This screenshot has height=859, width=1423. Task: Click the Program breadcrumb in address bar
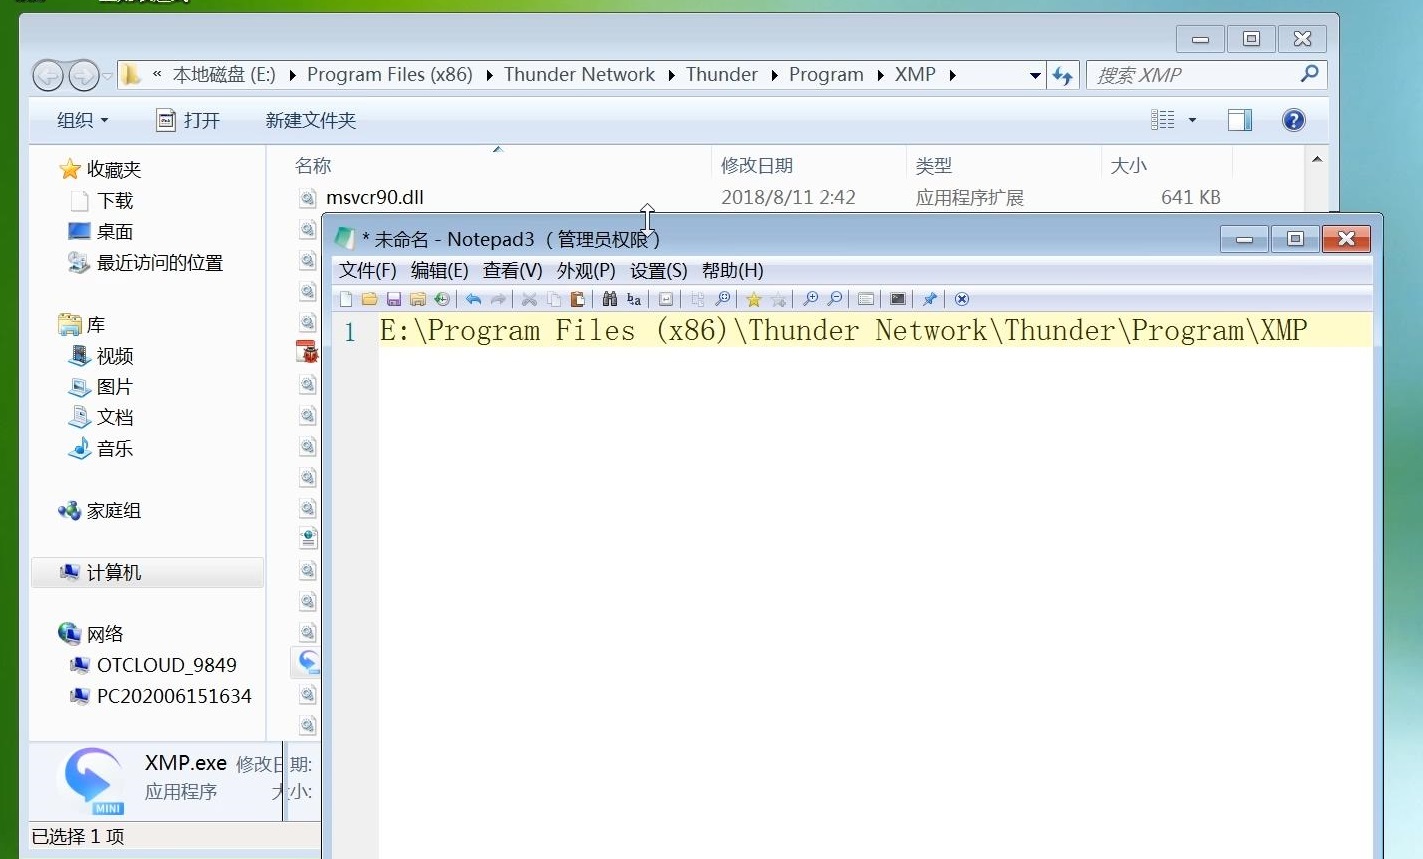pos(826,75)
